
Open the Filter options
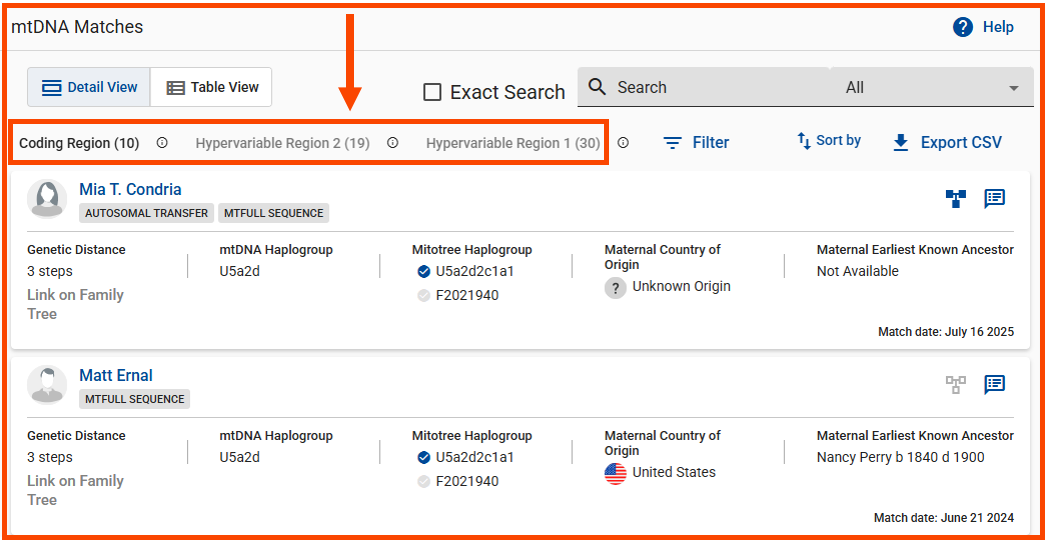pos(697,143)
